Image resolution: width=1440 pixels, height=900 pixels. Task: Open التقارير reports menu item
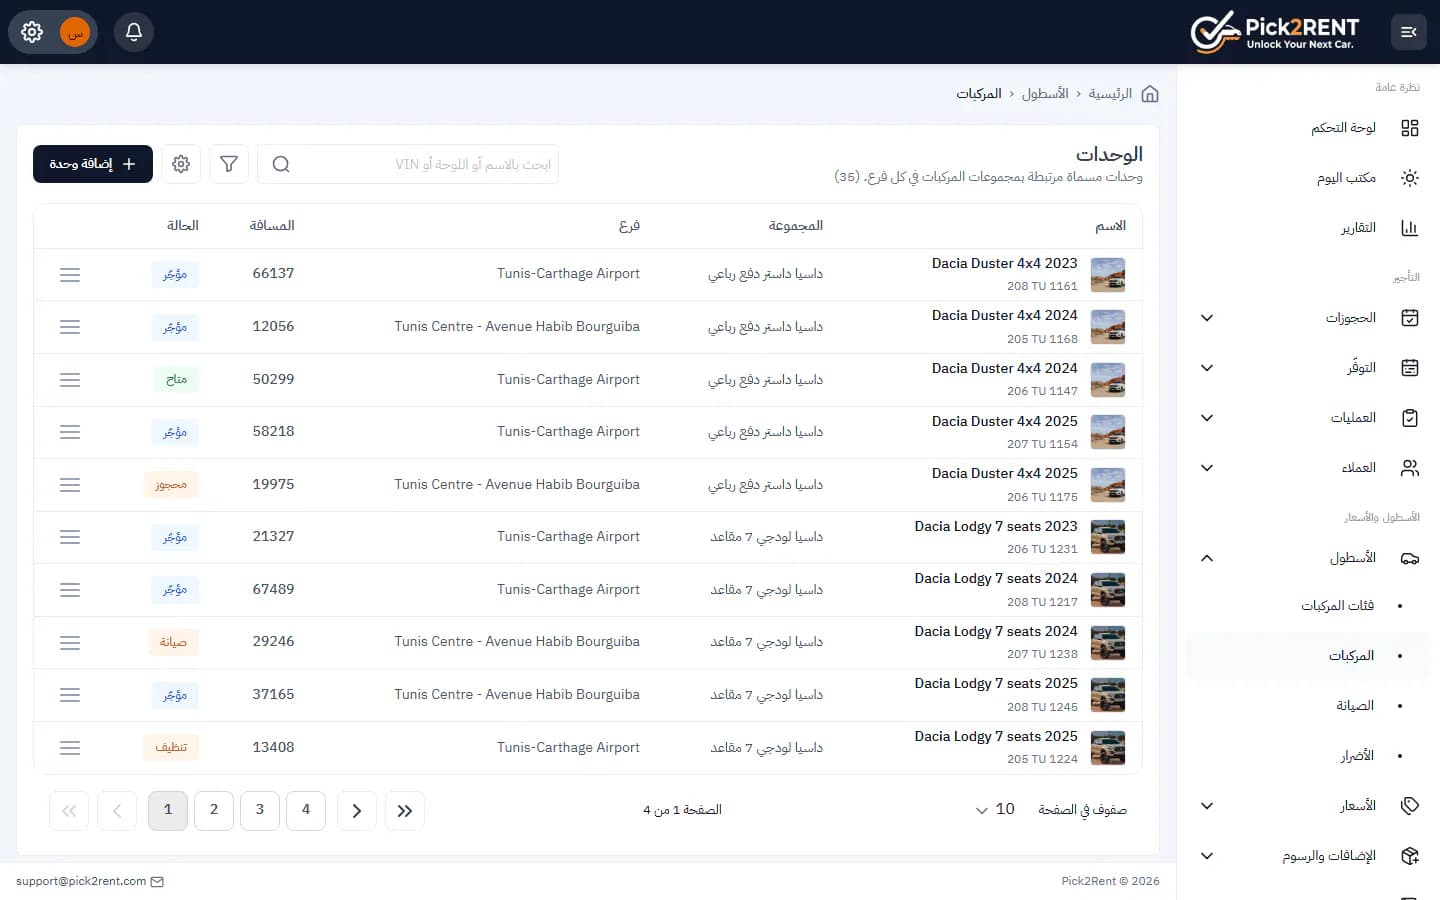(1308, 228)
